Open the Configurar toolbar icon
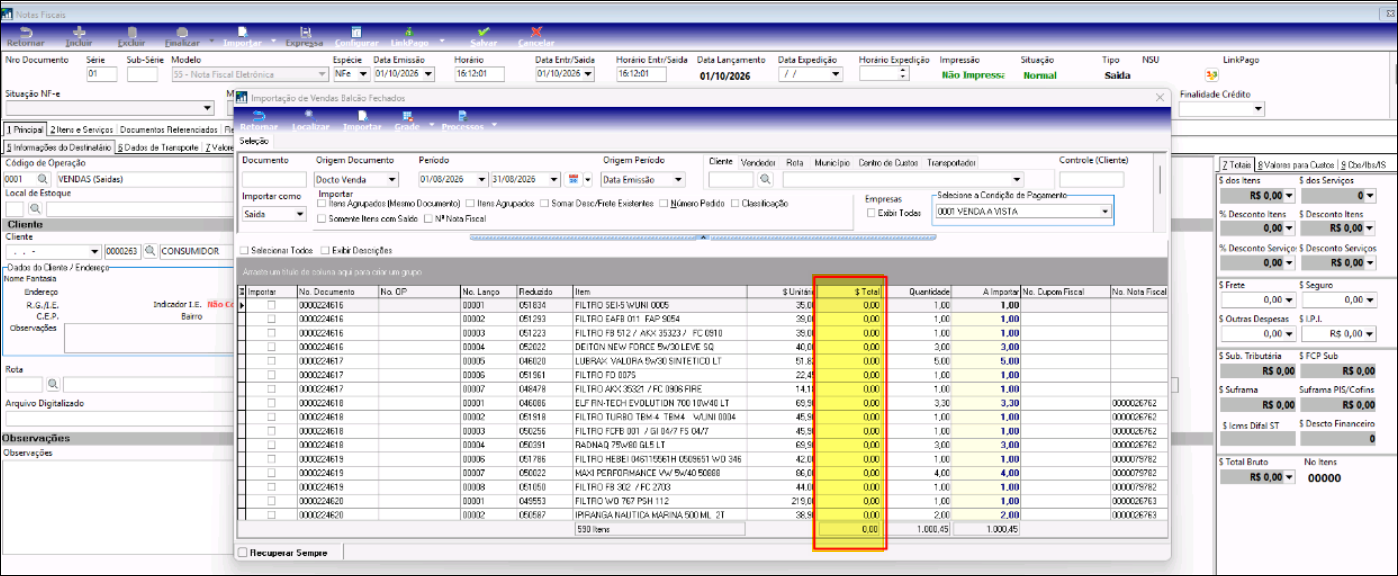 click(x=356, y=38)
